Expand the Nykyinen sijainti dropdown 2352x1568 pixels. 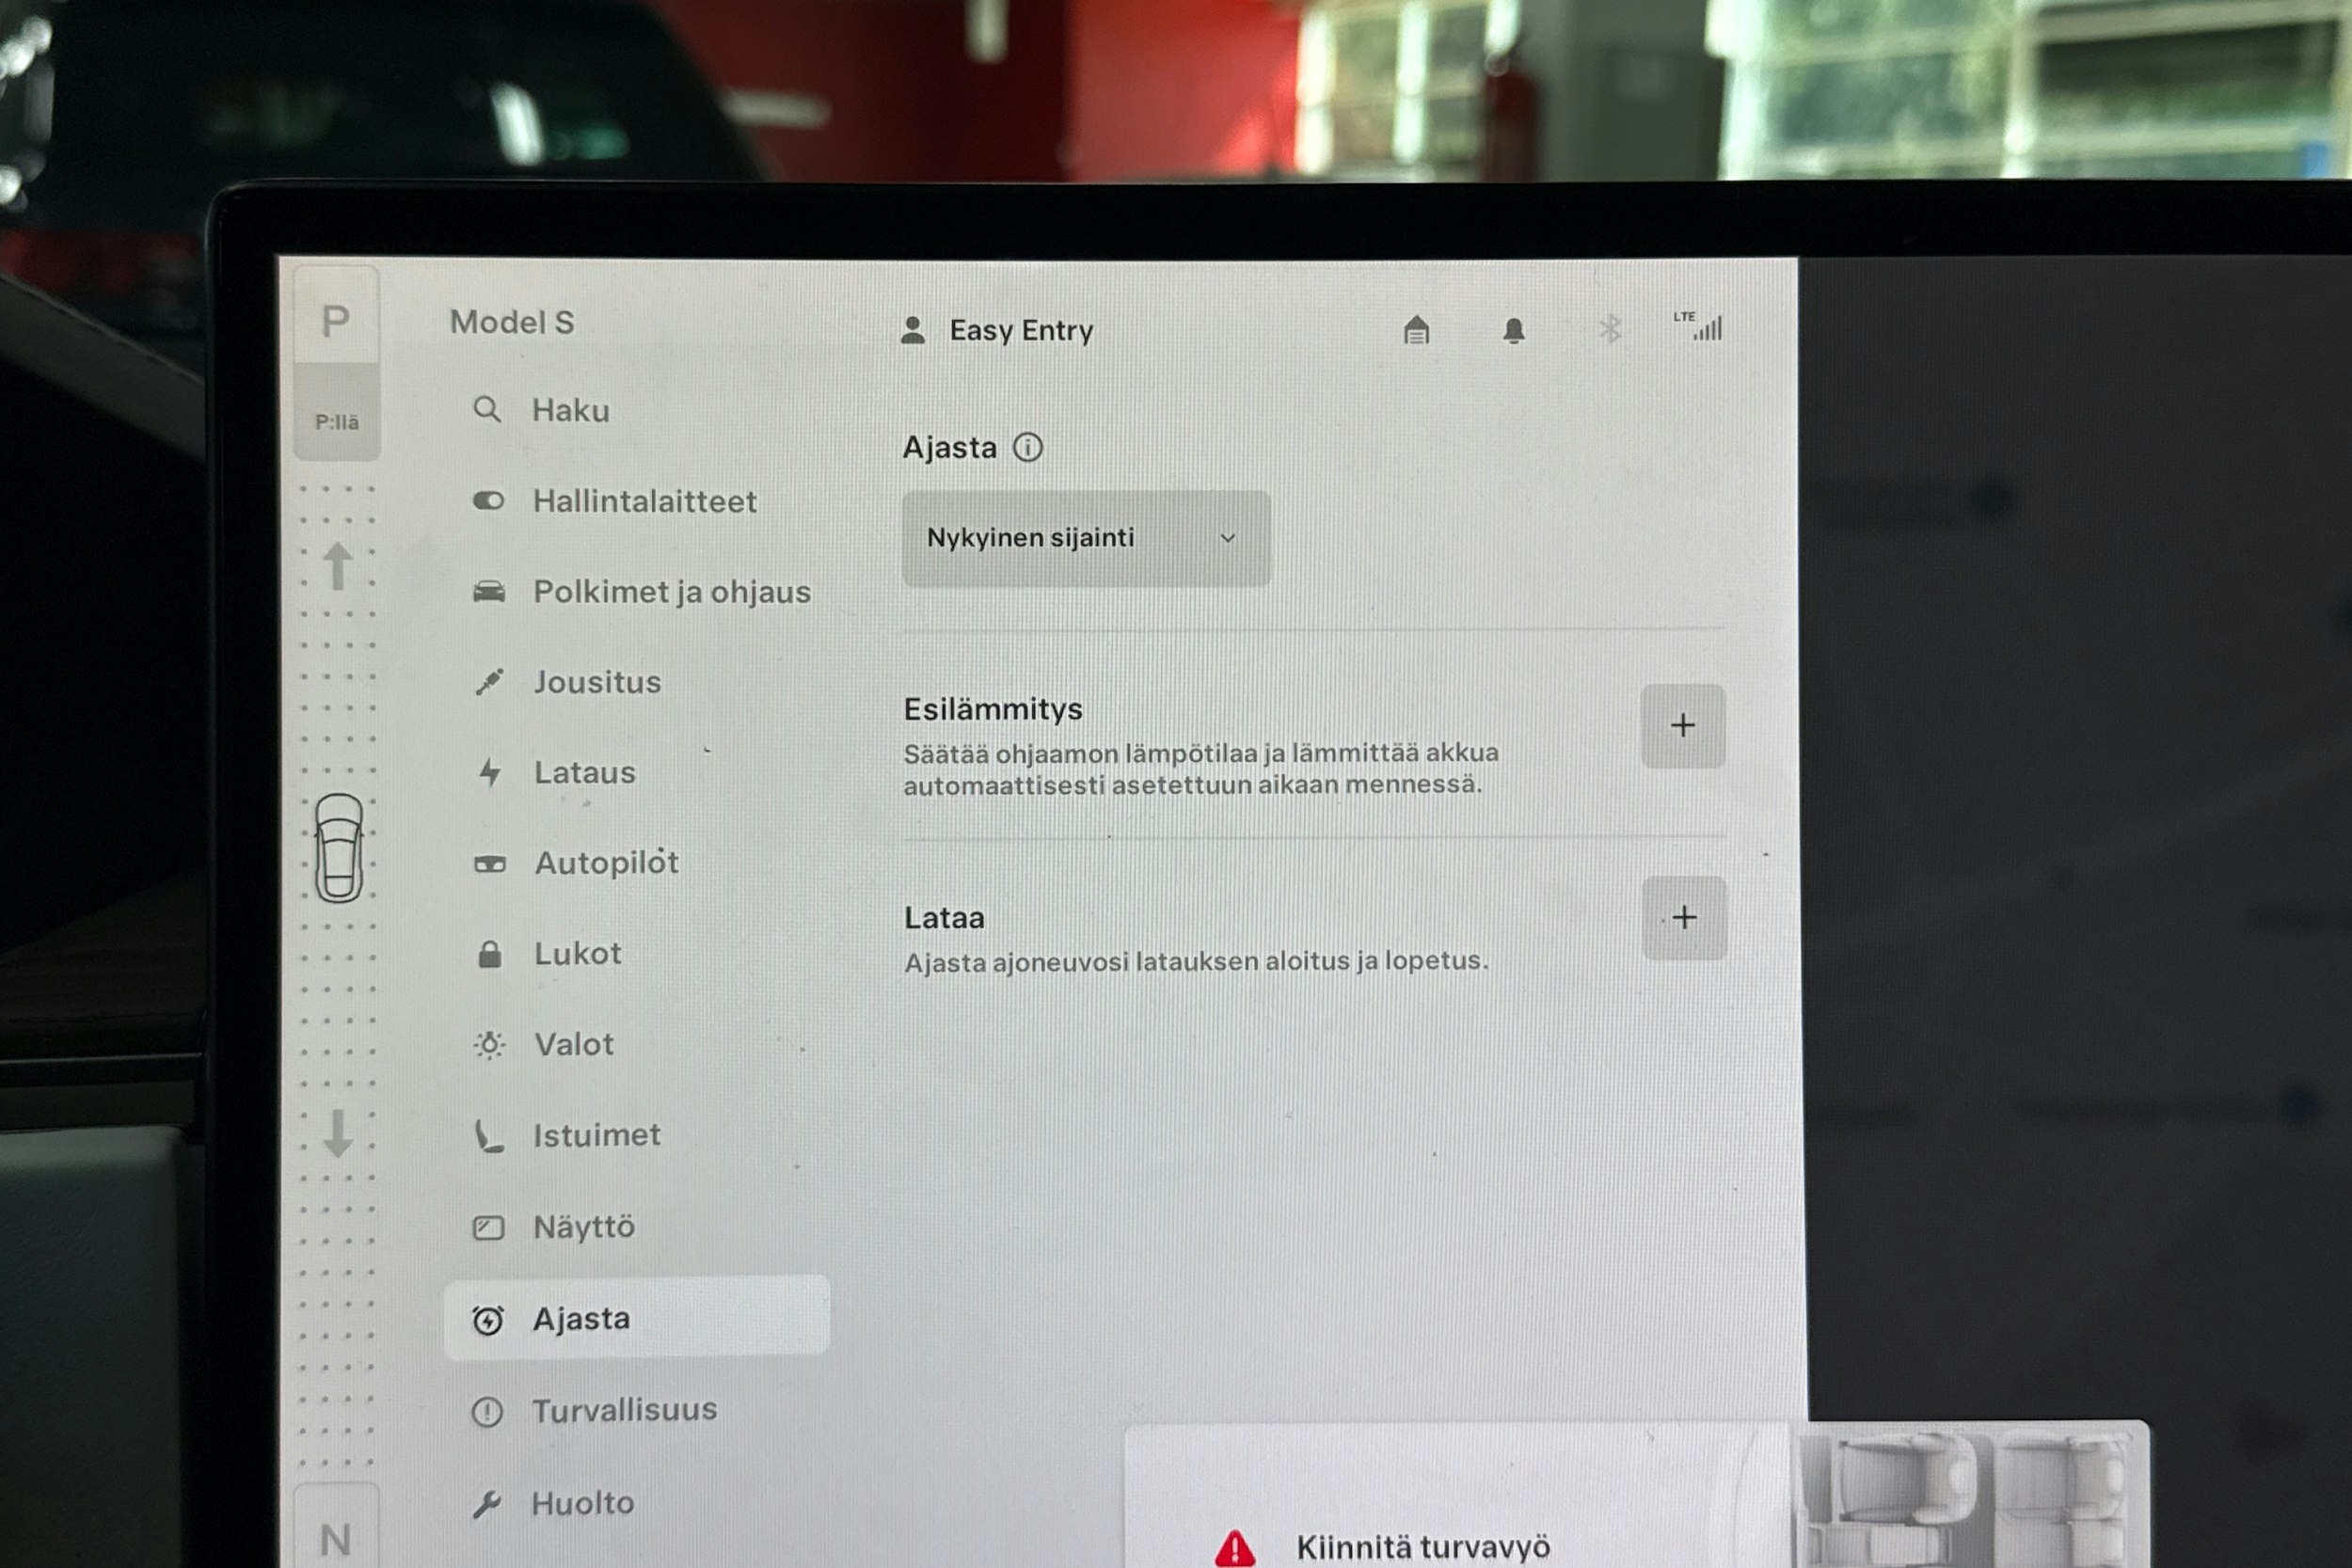pos(1087,538)
